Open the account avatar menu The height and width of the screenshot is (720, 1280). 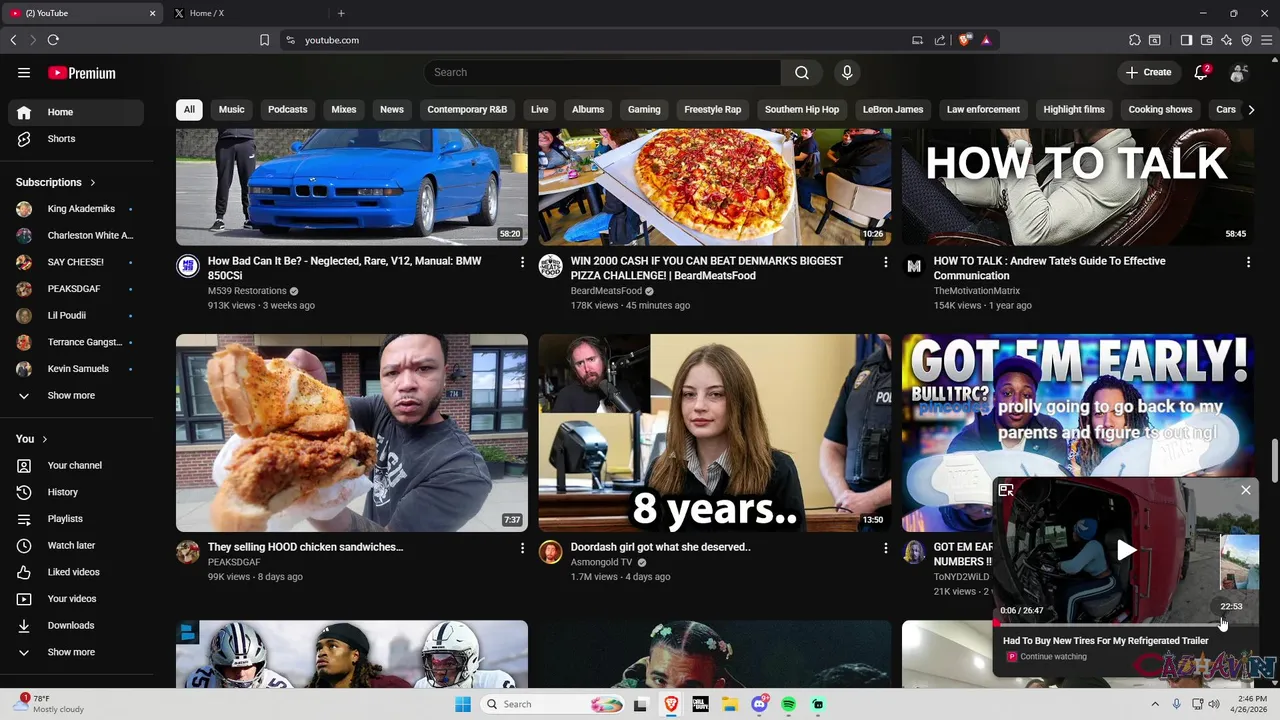[x=1239, y=73]
